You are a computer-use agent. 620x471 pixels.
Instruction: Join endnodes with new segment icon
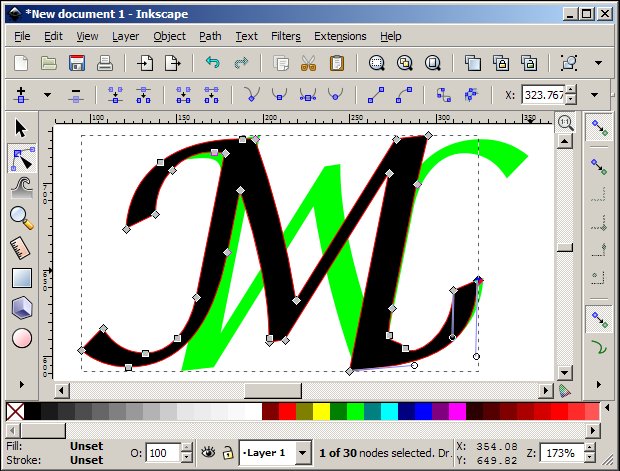(x=183, y=95)
